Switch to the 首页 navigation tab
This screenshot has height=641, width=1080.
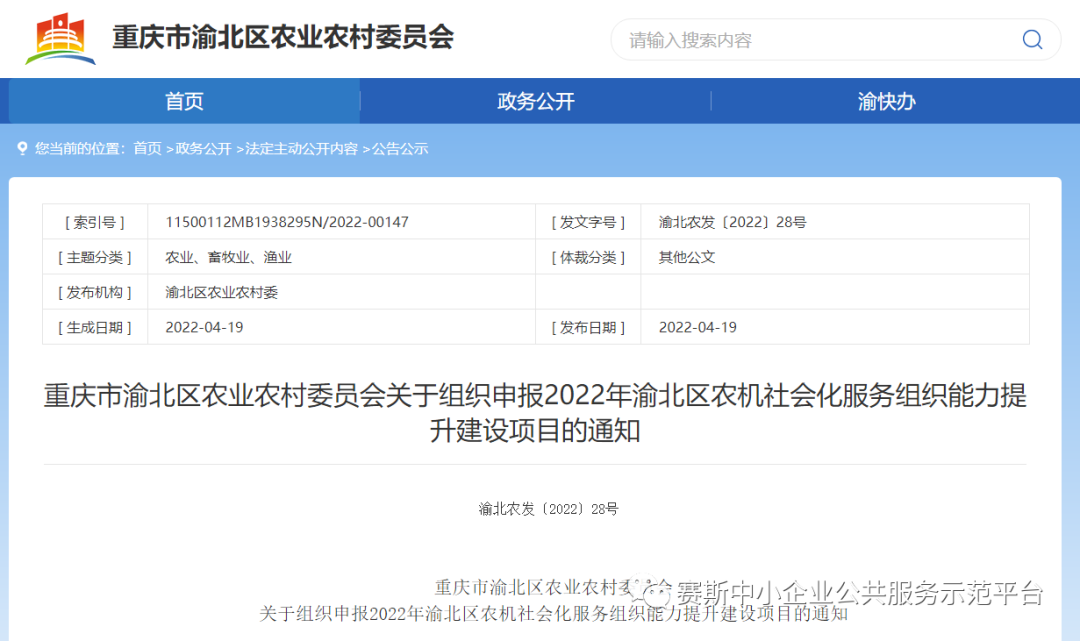(183, 101)
